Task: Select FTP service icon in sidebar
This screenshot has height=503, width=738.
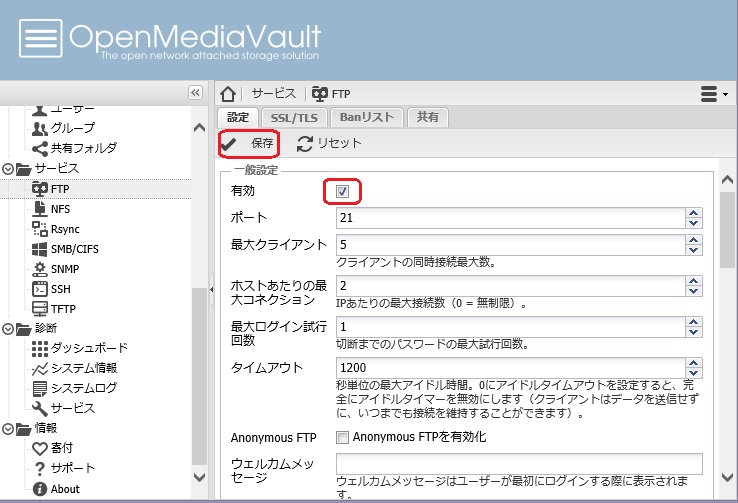Action: 40,189
